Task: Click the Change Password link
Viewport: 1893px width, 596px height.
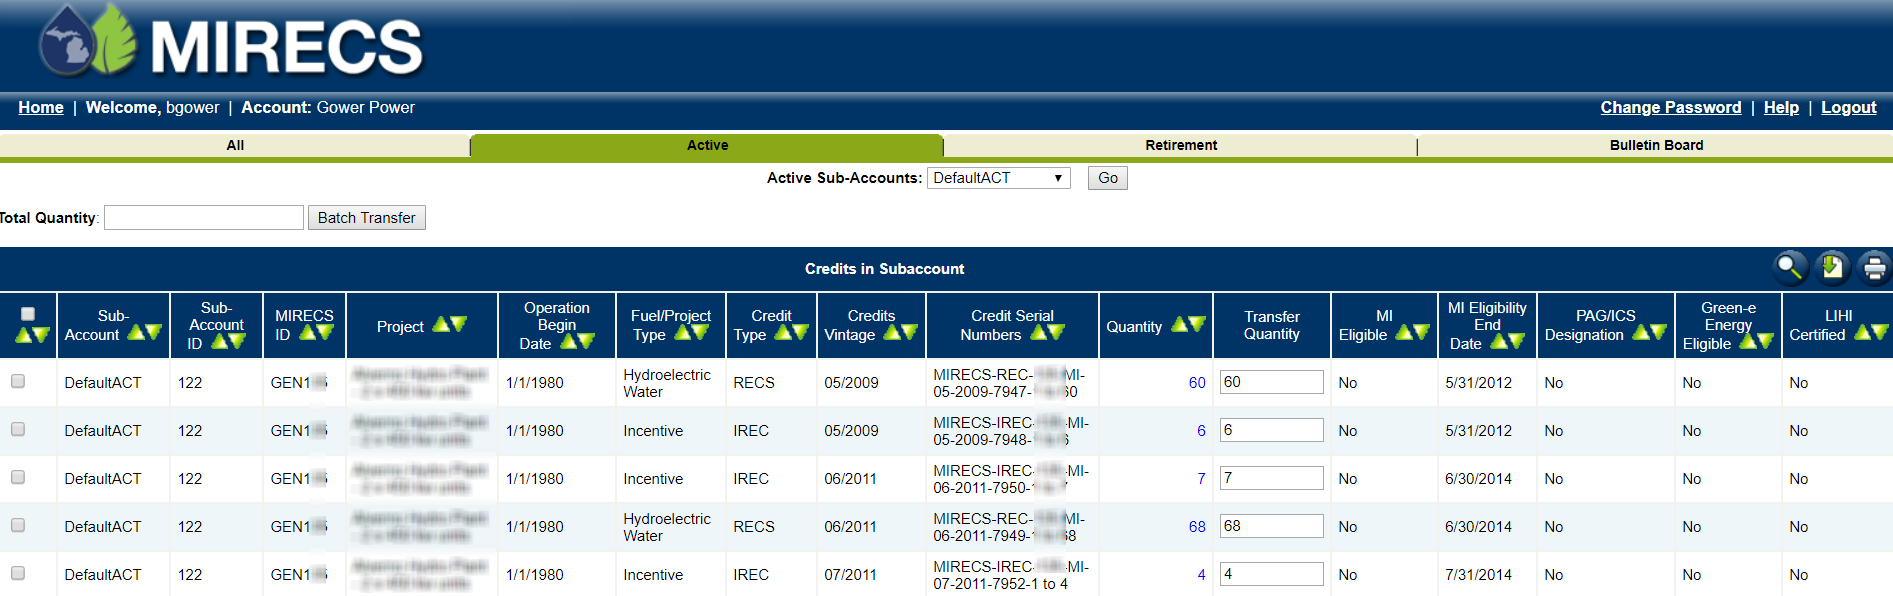Action: coord(1670,107)
